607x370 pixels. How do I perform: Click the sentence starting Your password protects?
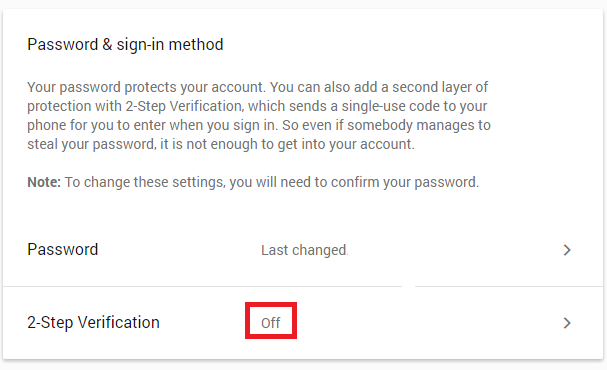tap(146, 87)
